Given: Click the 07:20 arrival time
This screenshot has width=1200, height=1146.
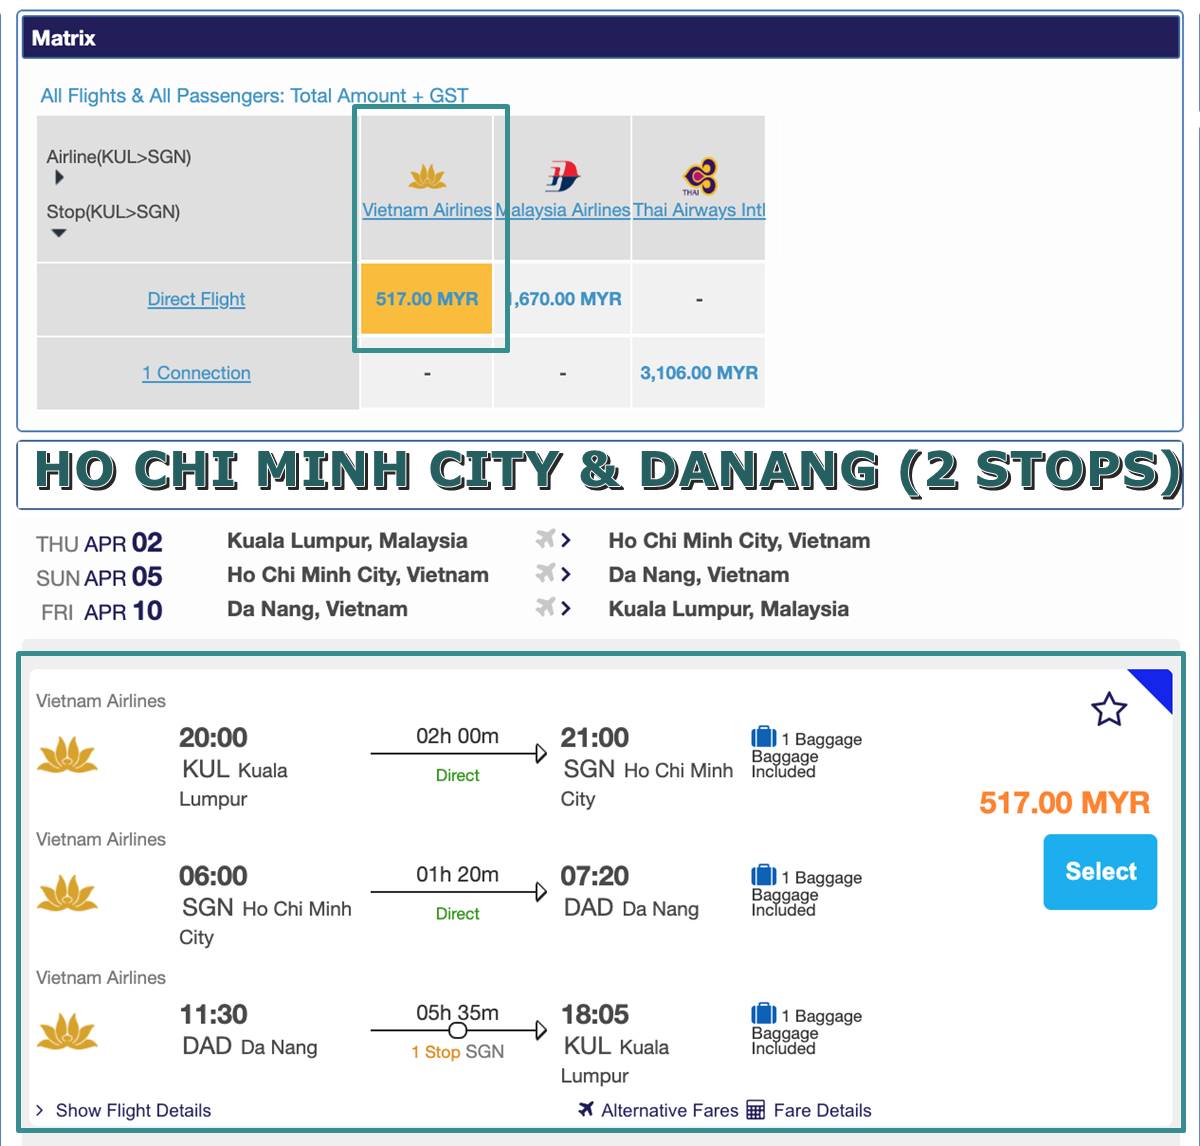Looking at the screenshot, I should tap(595, 876).
